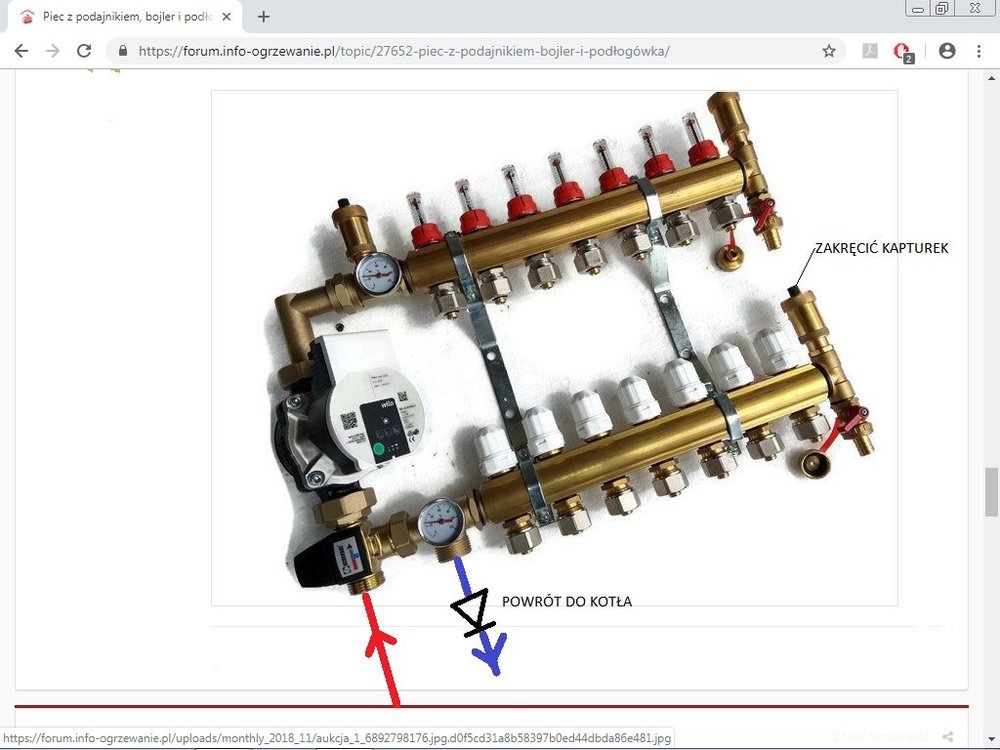Select the 'Piec z podajnikiem, bojler' tab
This screenshot has height=750, width=1000.
point(120,17)
